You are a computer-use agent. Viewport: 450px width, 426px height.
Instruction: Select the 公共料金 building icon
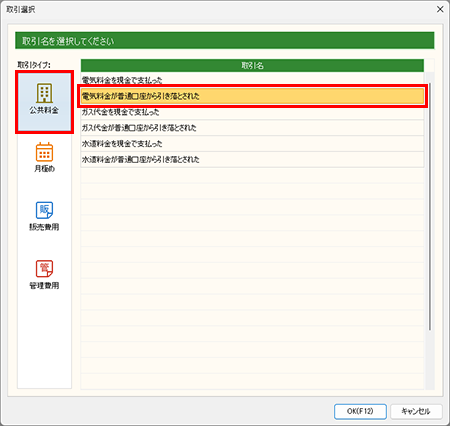click(x=44, y=93)
